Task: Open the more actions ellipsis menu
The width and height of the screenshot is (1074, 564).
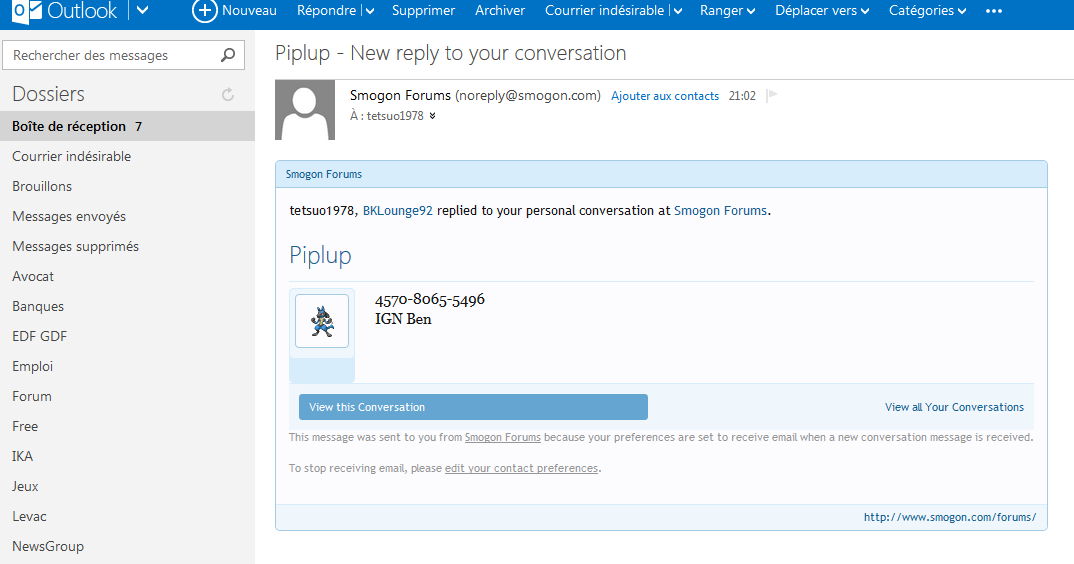Action: 993,11
